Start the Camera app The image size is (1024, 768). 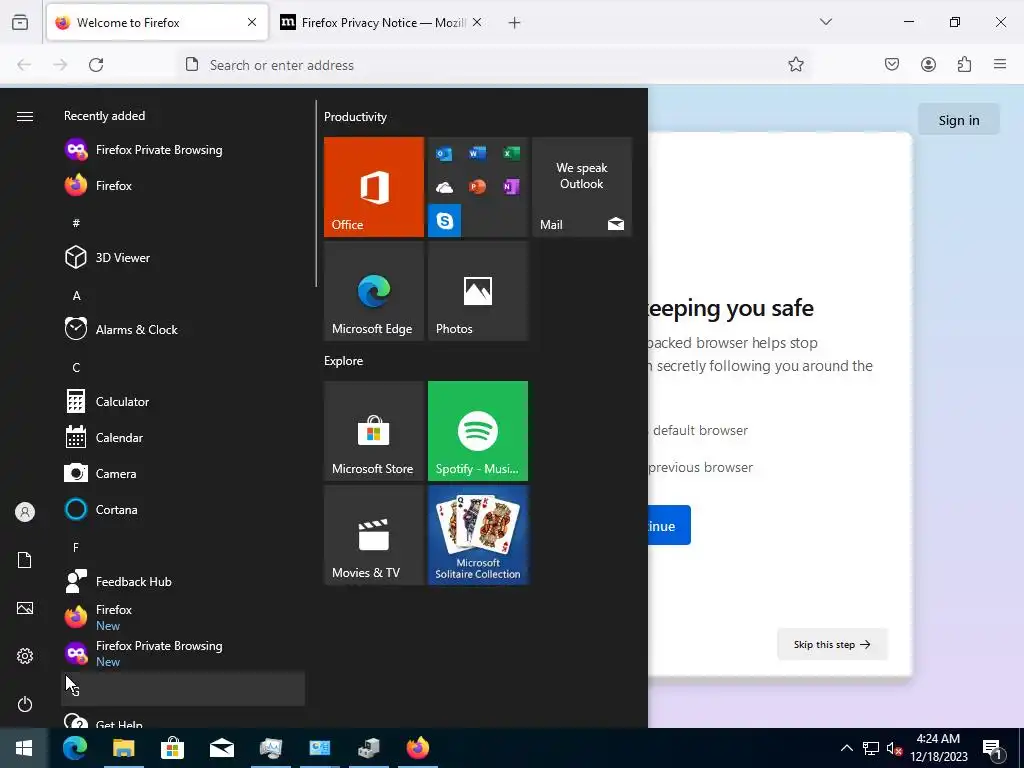click(x=183, y=473)
